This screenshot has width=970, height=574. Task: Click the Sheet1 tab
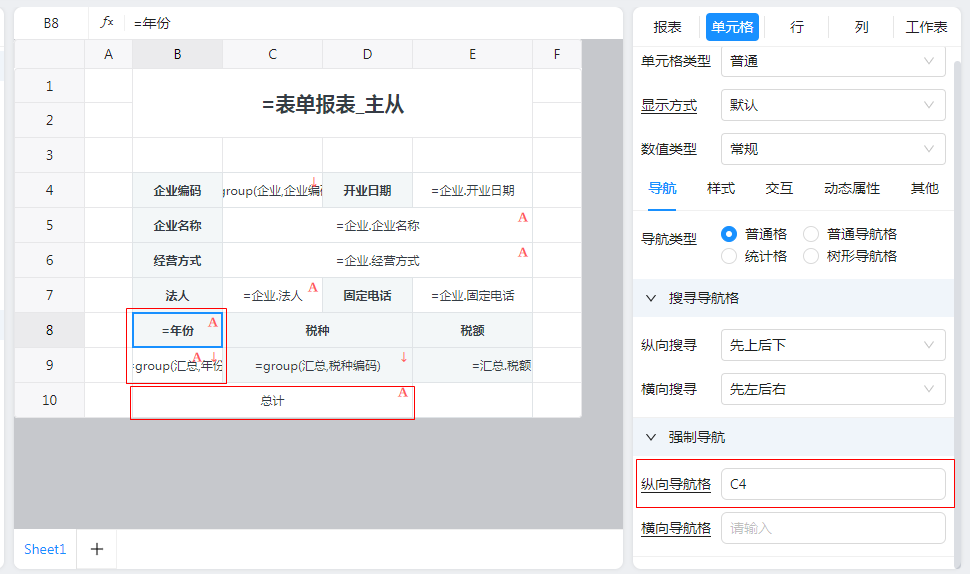pyautogui.click(x=45, y=549)
